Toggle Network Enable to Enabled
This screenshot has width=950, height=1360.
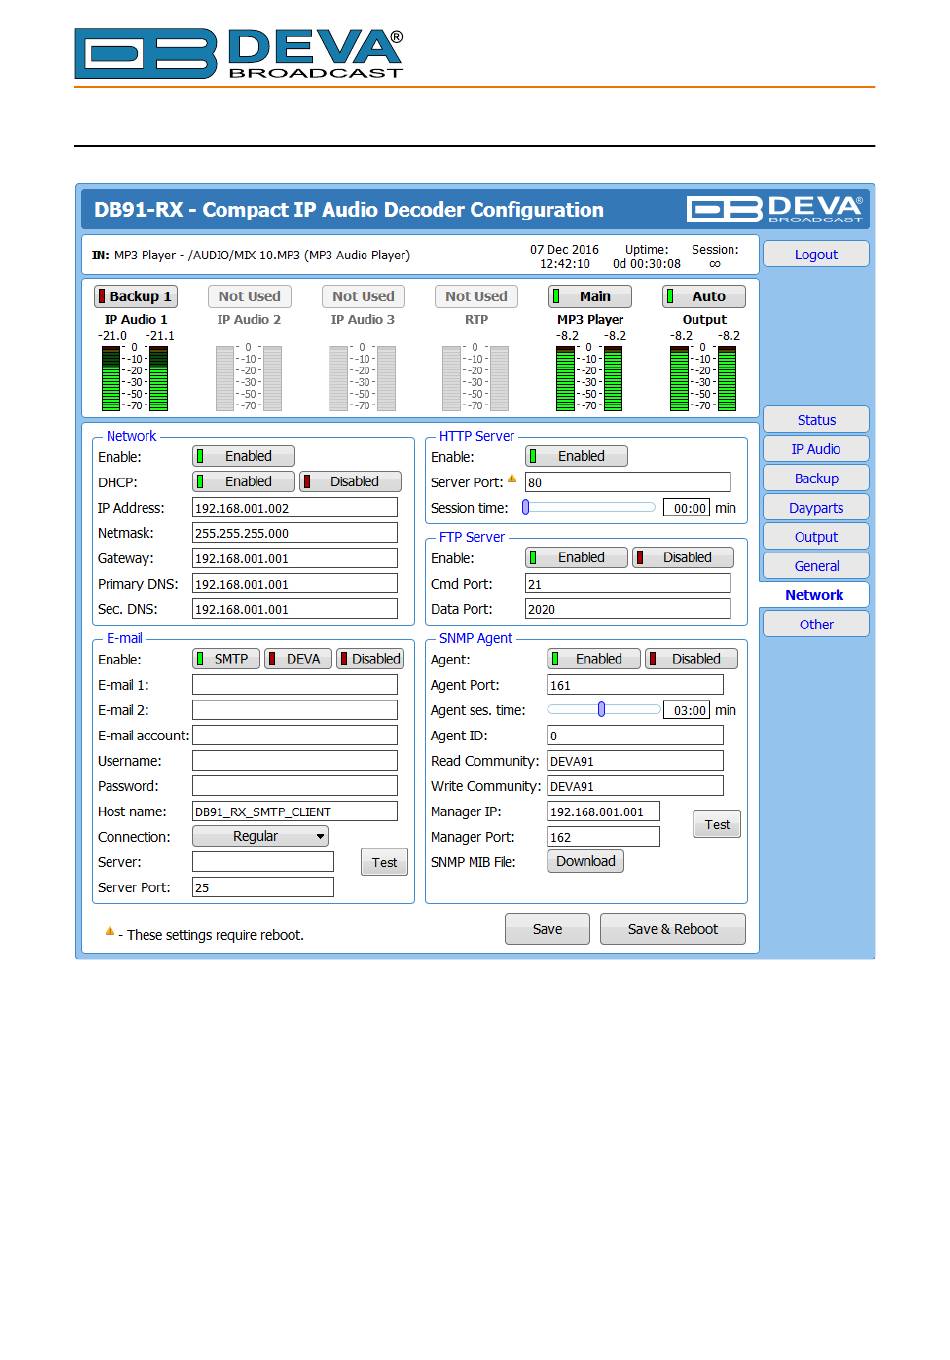(x=244, y=456)
